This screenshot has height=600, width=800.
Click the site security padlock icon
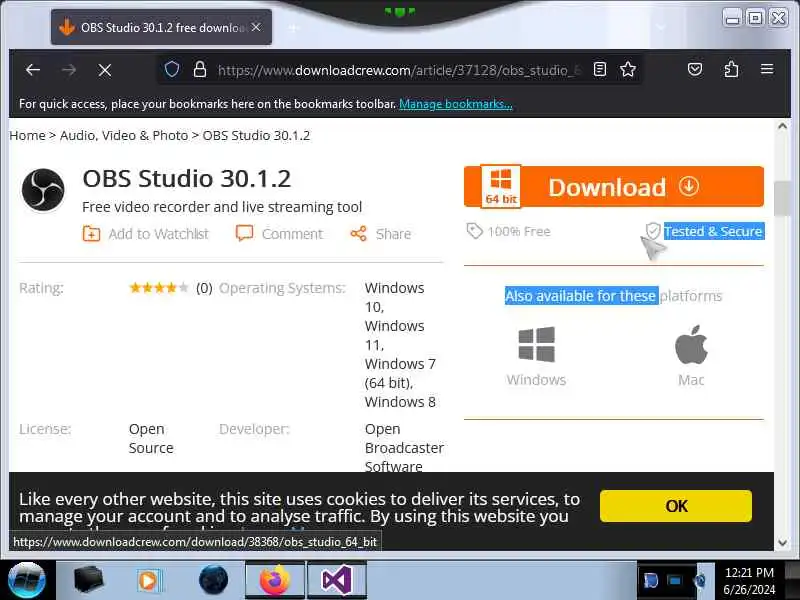click(x=200, y=69)
